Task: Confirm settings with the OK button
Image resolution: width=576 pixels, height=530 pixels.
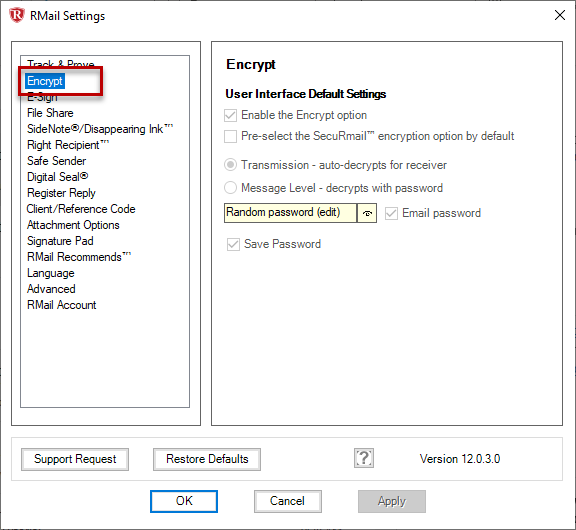Action: click(184, 501)
